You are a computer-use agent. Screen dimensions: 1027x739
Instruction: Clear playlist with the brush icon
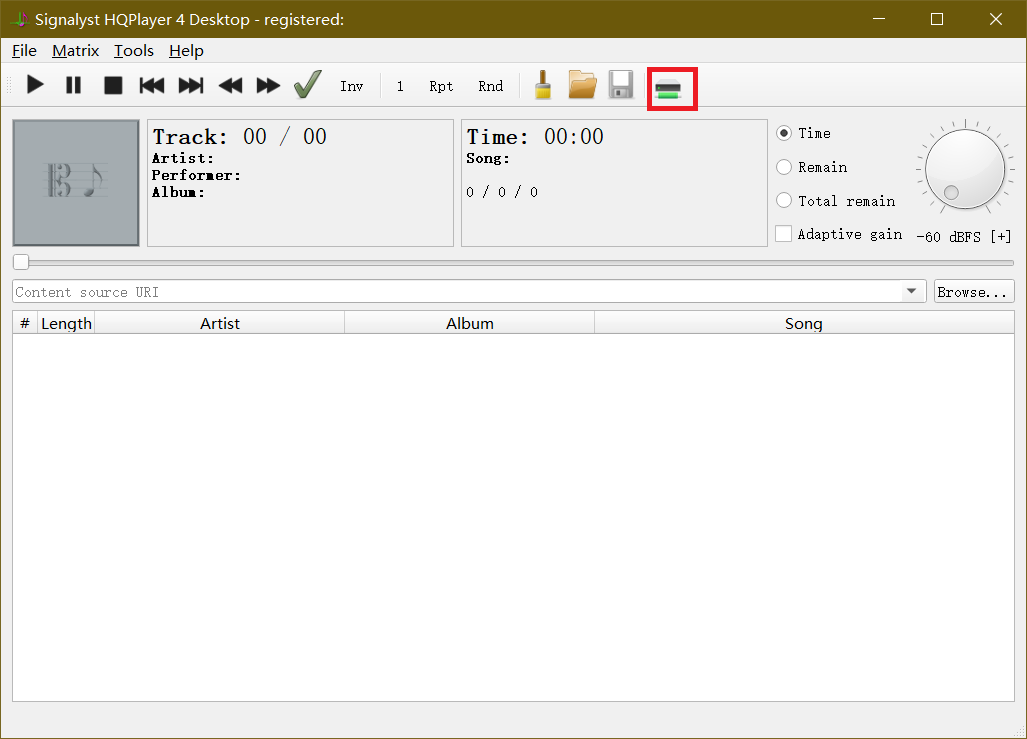point(543,86)
